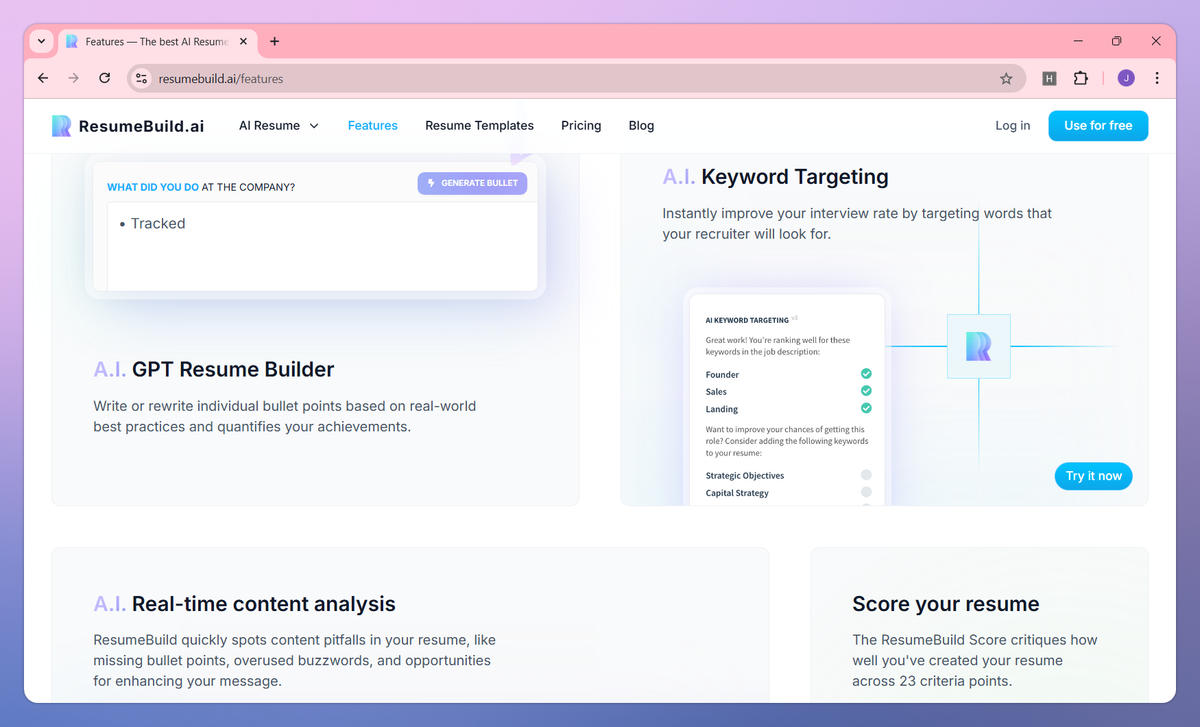1200x727 pixels.
Task: Click the A.I. Real-time content analysis heading
Action: click(245, 604)
